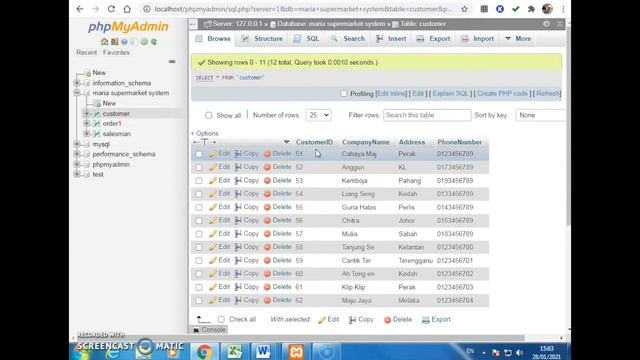Open the Favorites tab in navigation
640x360 pixels.
[116, 53]
